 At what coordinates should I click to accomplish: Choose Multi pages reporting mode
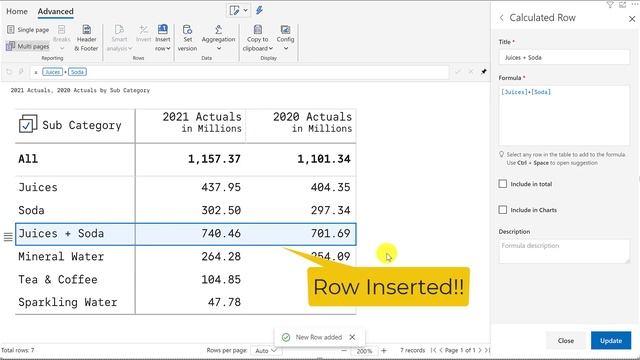pyautogui.click(x=28, y=46)
